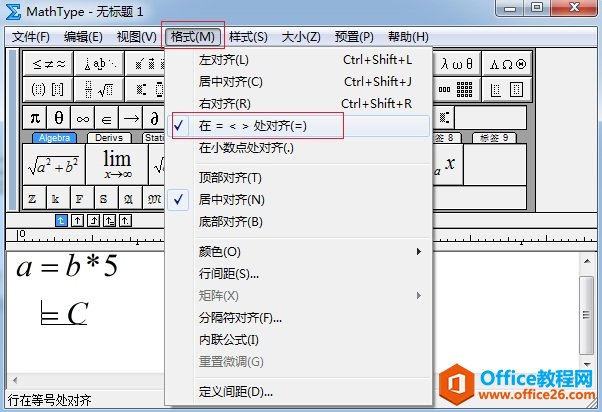Image resolution: width=602 pixels, height=412 pixels.
Task: Insert the double-struck F symbol
Action: pyautogui.click(x=82, y=198)
